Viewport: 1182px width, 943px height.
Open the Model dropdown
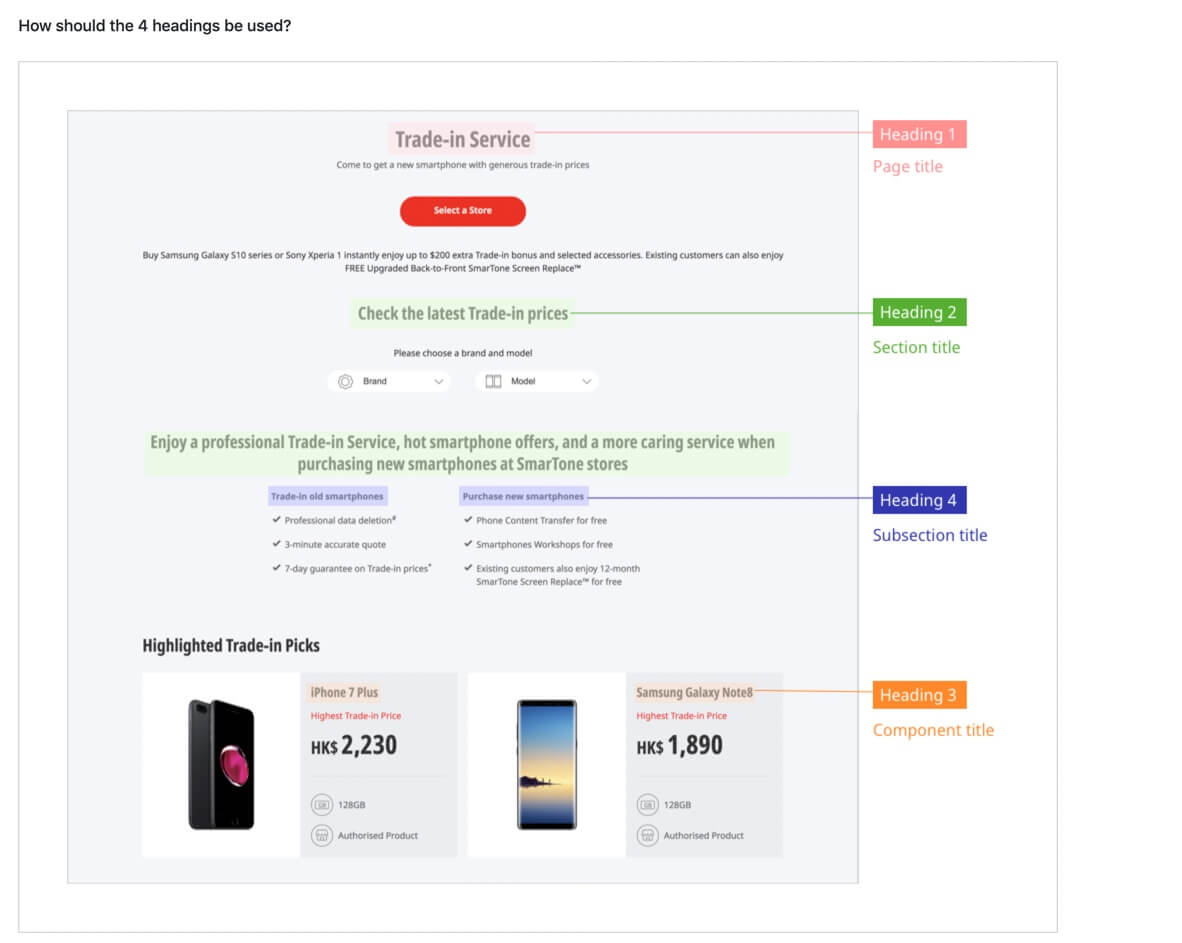[x=537, y=381]
